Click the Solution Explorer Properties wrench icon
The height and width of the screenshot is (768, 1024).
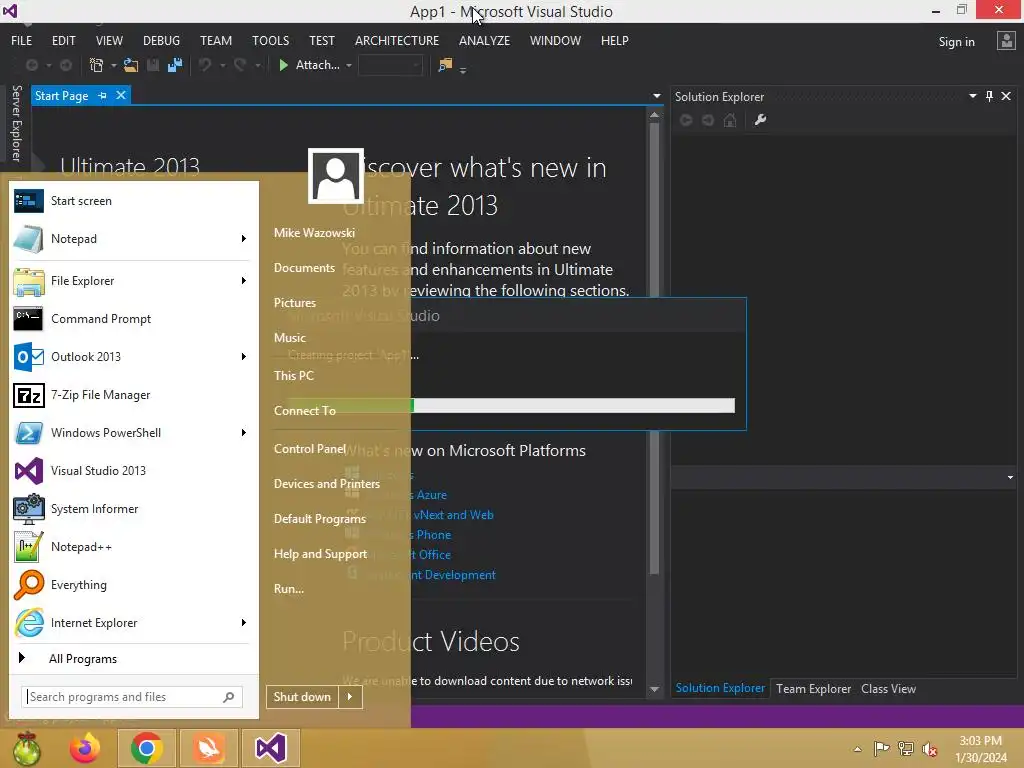point(760,120)
